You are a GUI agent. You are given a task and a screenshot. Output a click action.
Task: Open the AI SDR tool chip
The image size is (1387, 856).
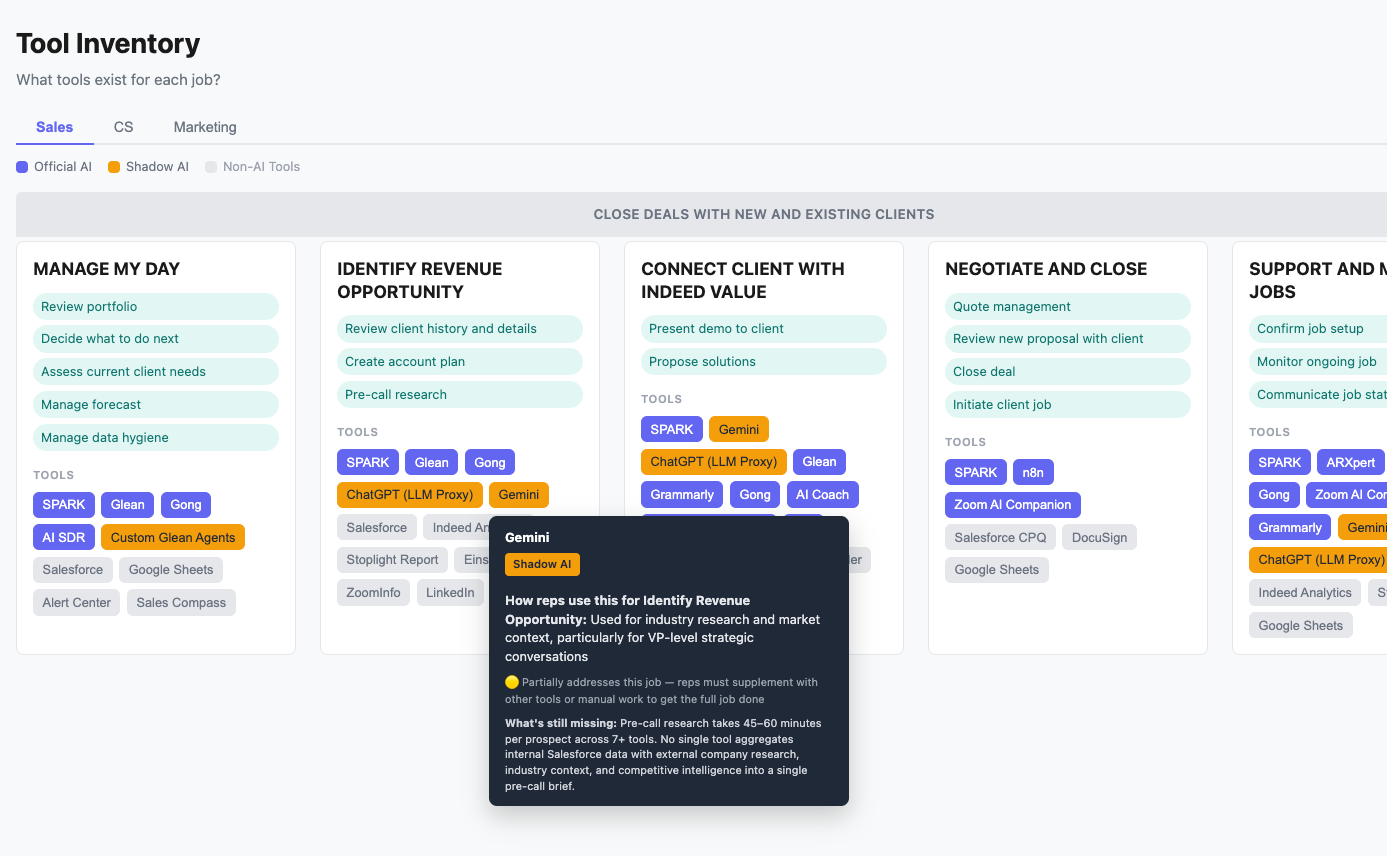(64, 538)
